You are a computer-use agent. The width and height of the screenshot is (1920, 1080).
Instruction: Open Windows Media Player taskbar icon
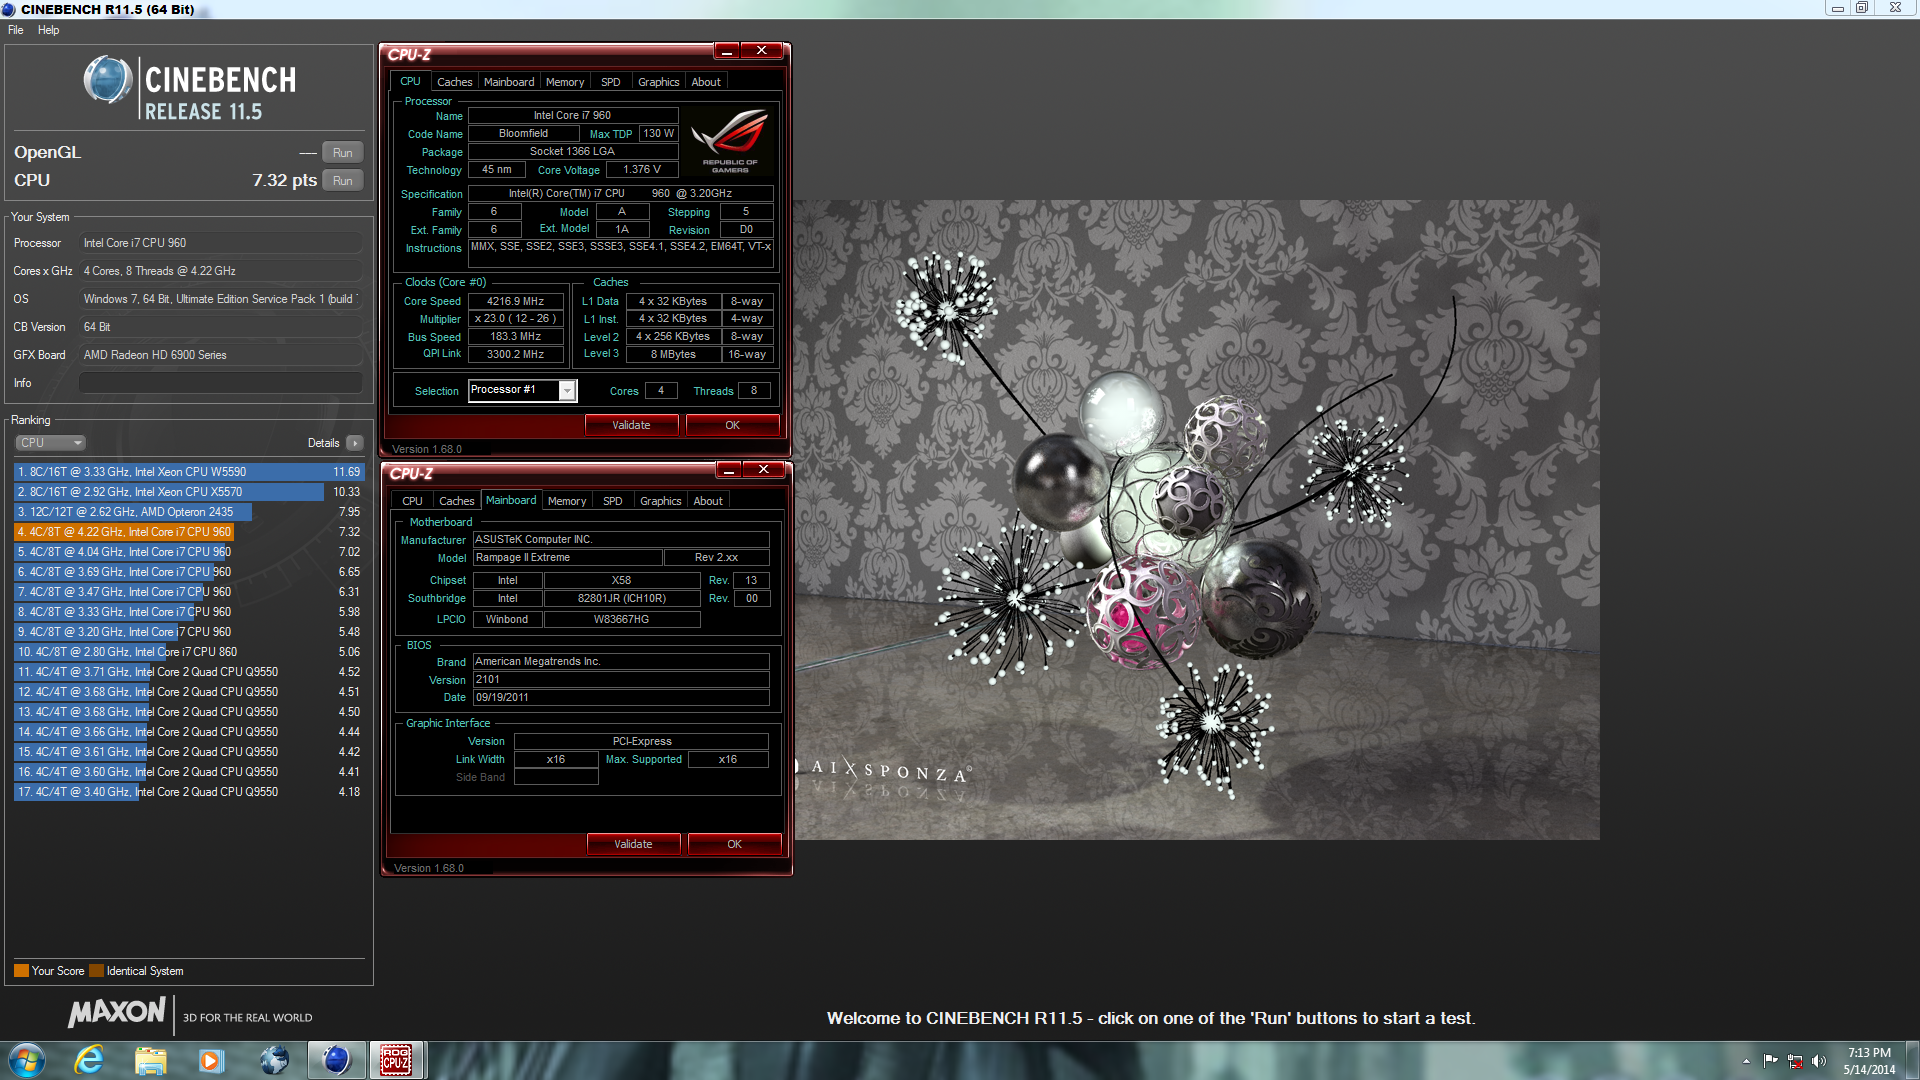(211, 1060)
